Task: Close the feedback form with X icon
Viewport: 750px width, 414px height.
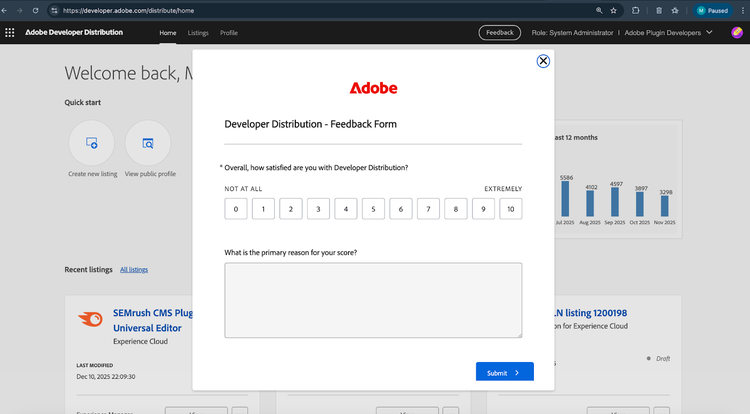Action: (x=543, y=61)
